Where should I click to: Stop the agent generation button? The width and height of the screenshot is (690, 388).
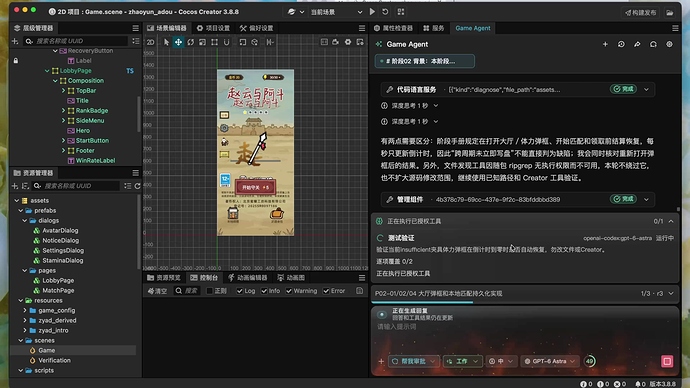tap(667, 362)
